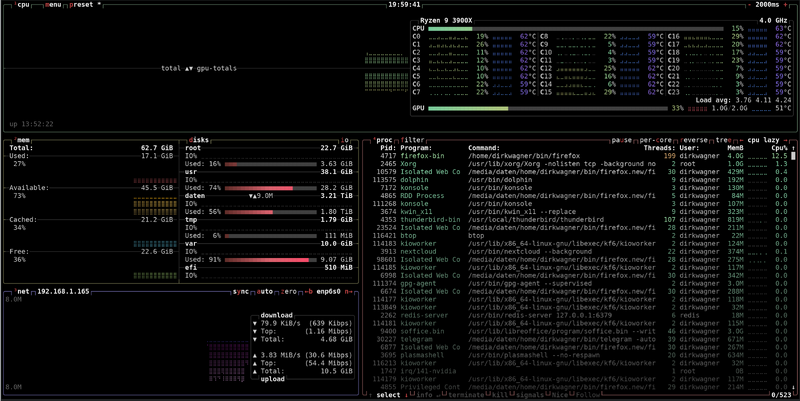Toggle the mem box header
The width and height of the screenshot is (800, 401).
coord(22,140)
